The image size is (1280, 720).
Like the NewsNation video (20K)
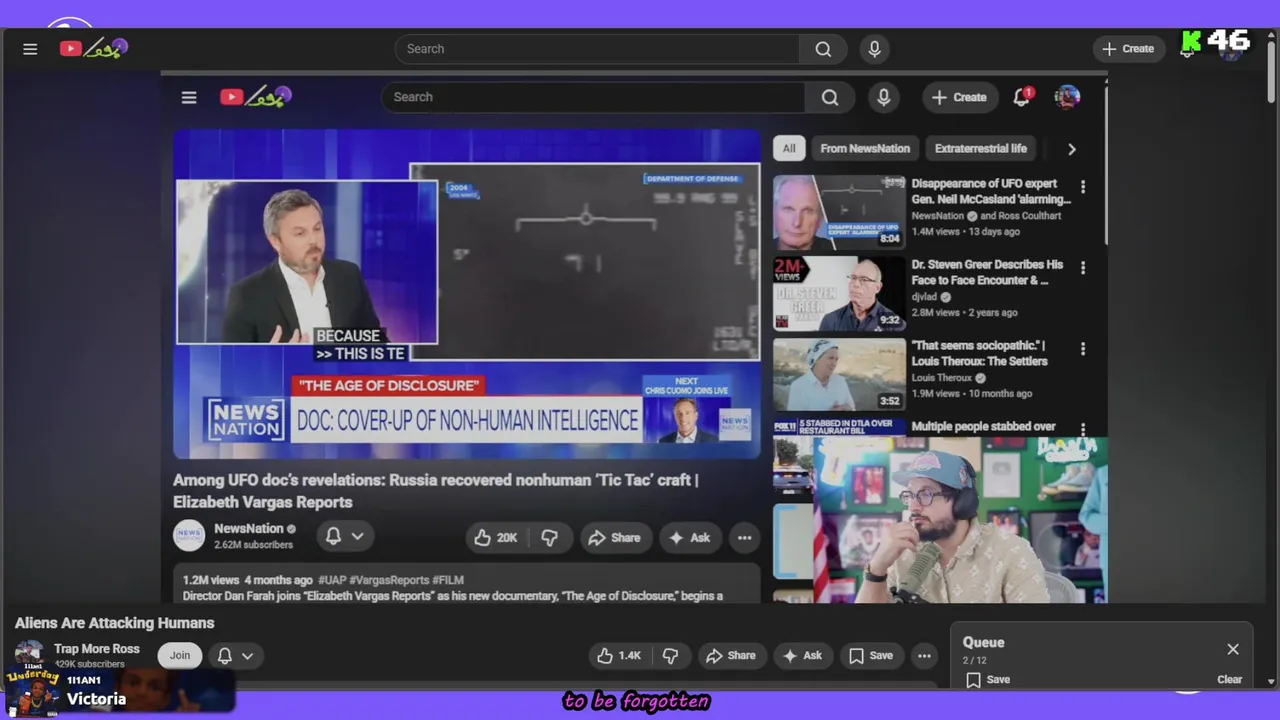point(496,538)
